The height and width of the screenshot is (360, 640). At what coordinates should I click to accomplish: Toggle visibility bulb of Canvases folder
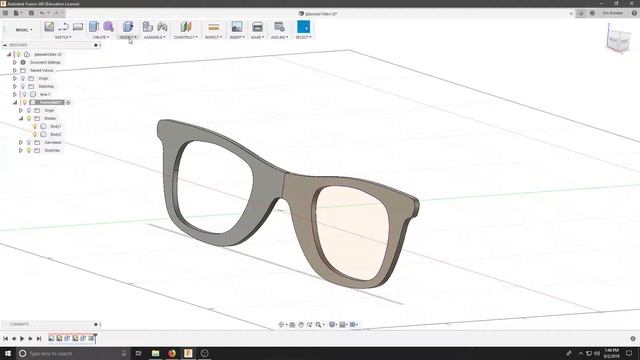pos(29,142)
